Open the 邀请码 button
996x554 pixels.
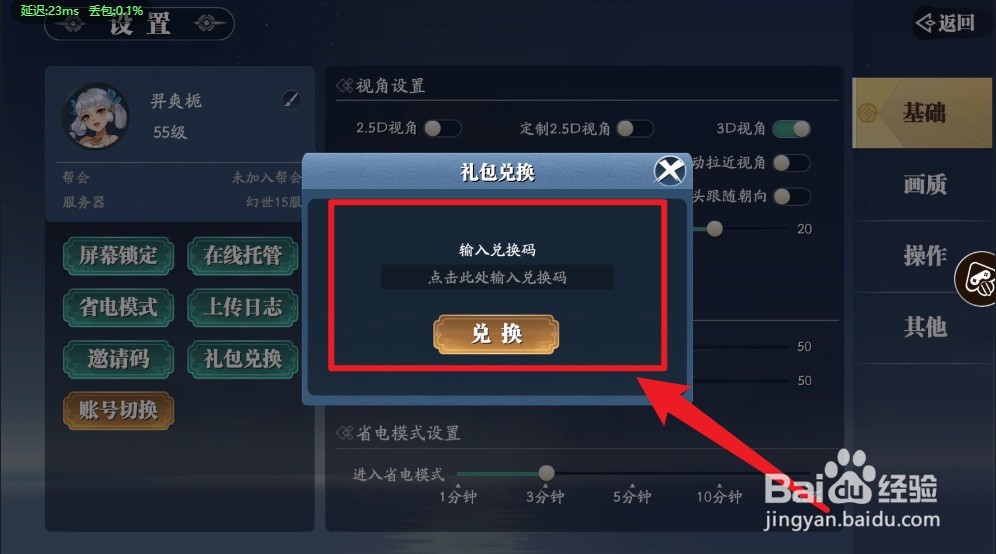pos(118,359)
